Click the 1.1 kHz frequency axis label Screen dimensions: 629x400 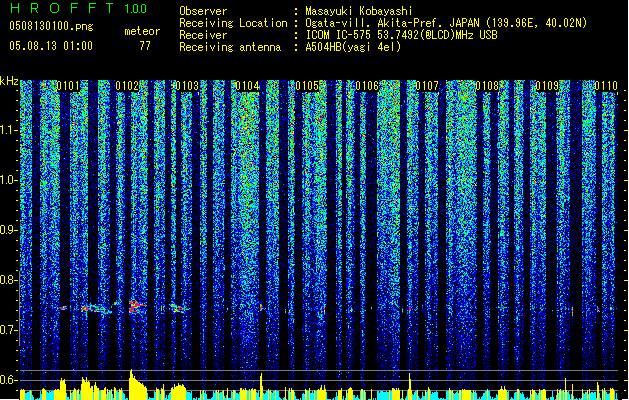(8, 130)
